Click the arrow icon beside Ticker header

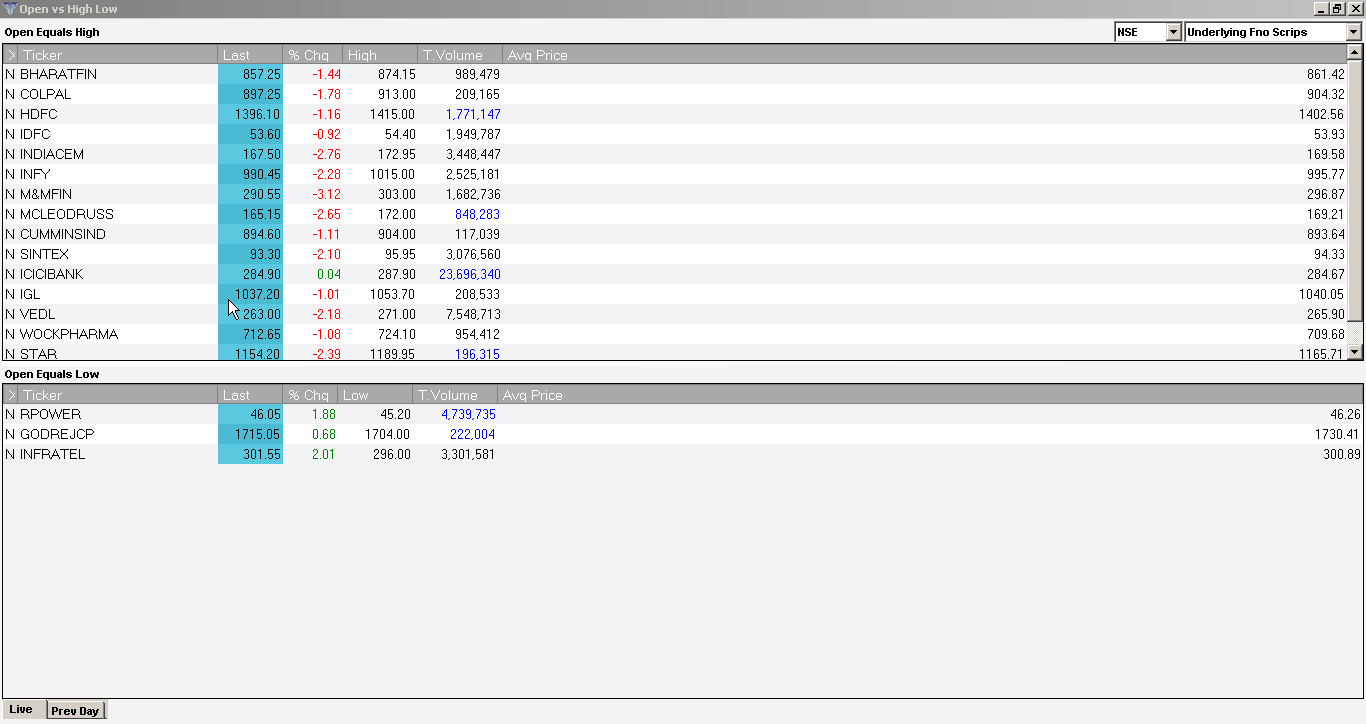tap(10, 54)
